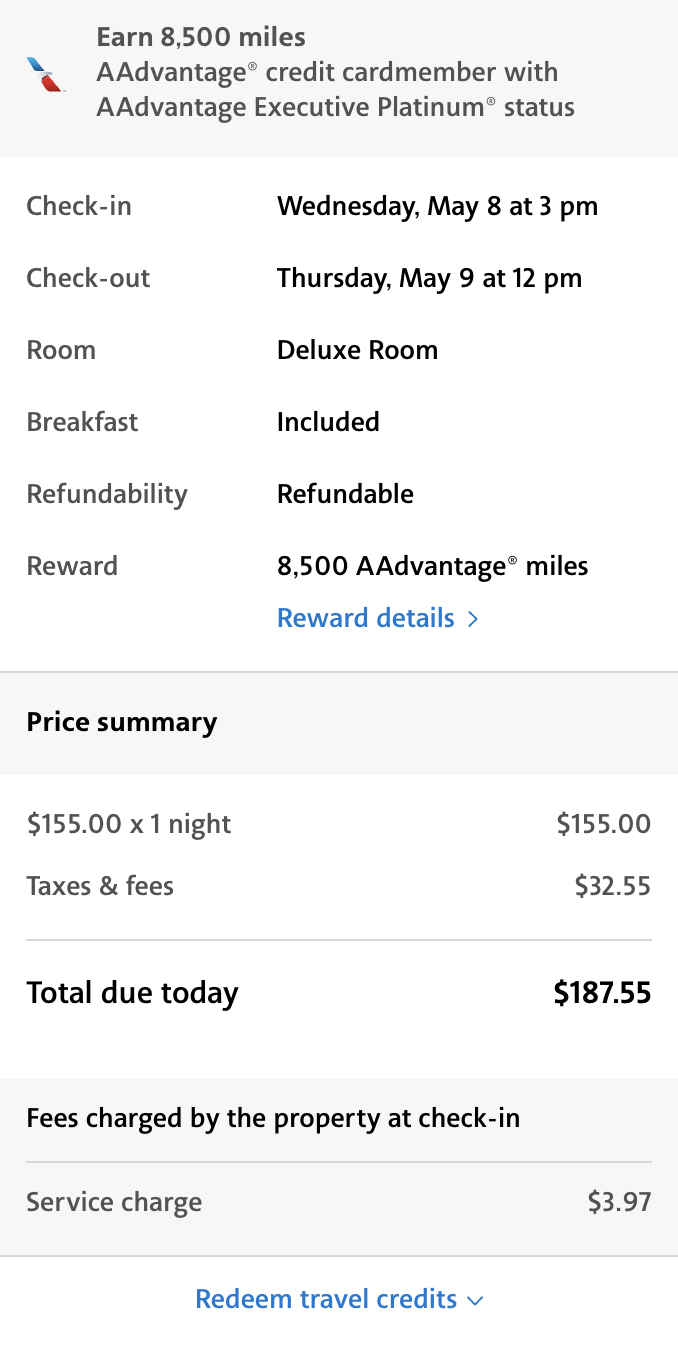Click the Earn 8,500 miles heading

(x=201, y=38)
